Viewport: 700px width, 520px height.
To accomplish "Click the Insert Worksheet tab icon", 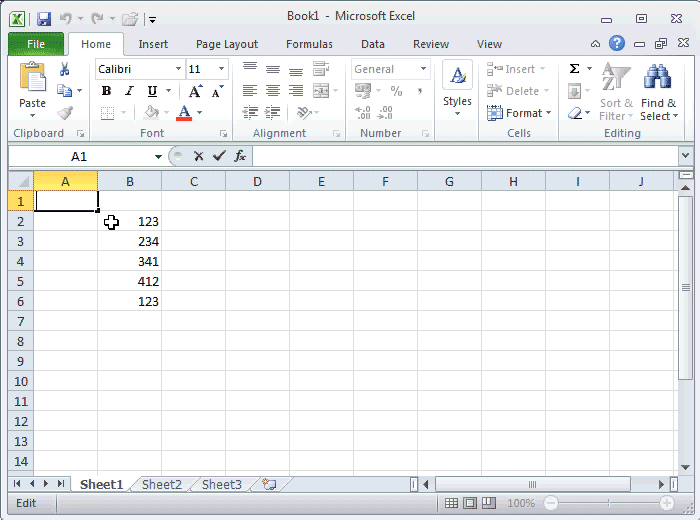I will click(x=268, y=484).
